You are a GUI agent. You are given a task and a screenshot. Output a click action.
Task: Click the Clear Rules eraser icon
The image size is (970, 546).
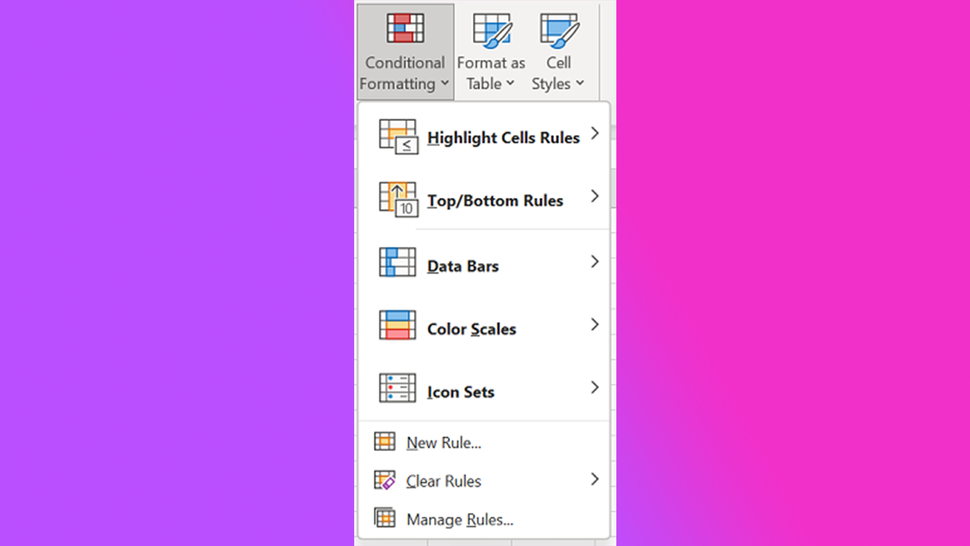(384, 480)
